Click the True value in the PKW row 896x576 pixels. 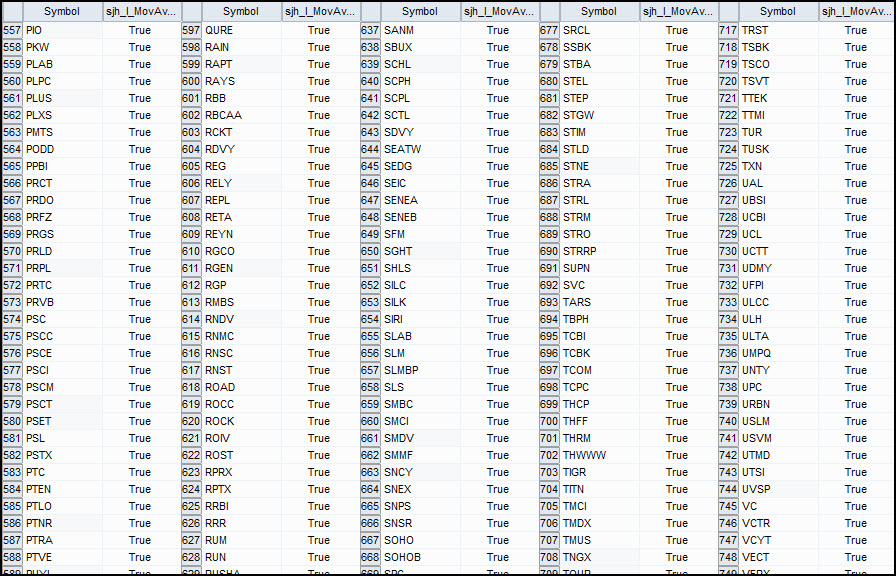140,47
